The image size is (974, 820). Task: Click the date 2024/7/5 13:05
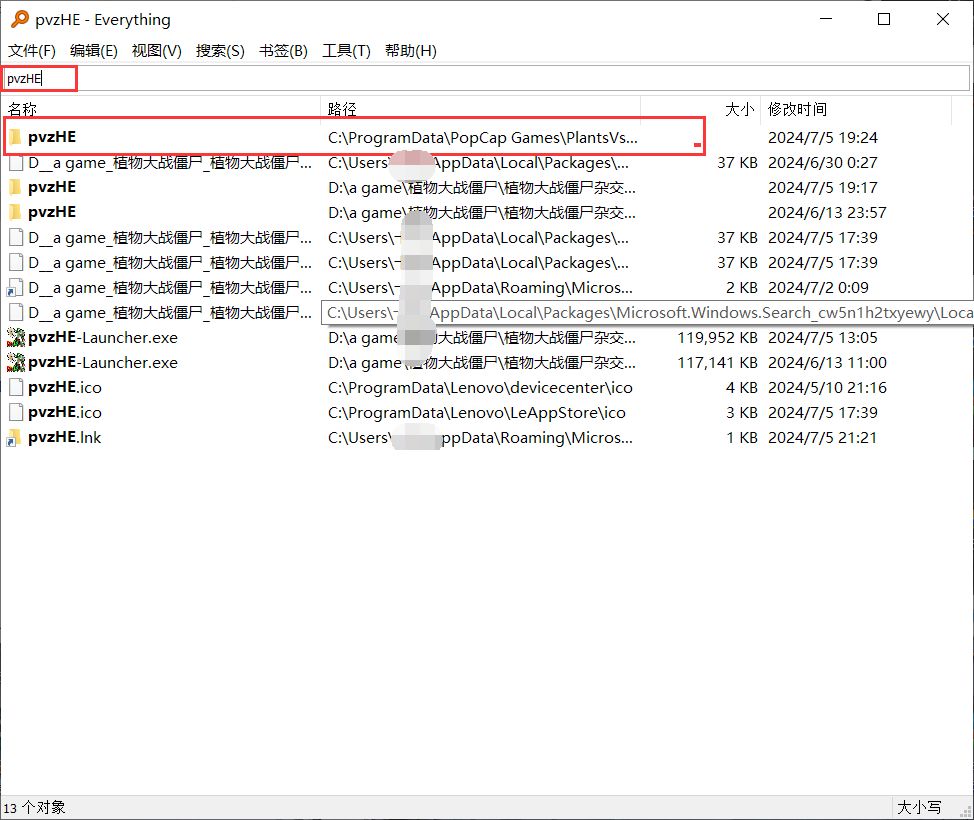pos(823,337)
